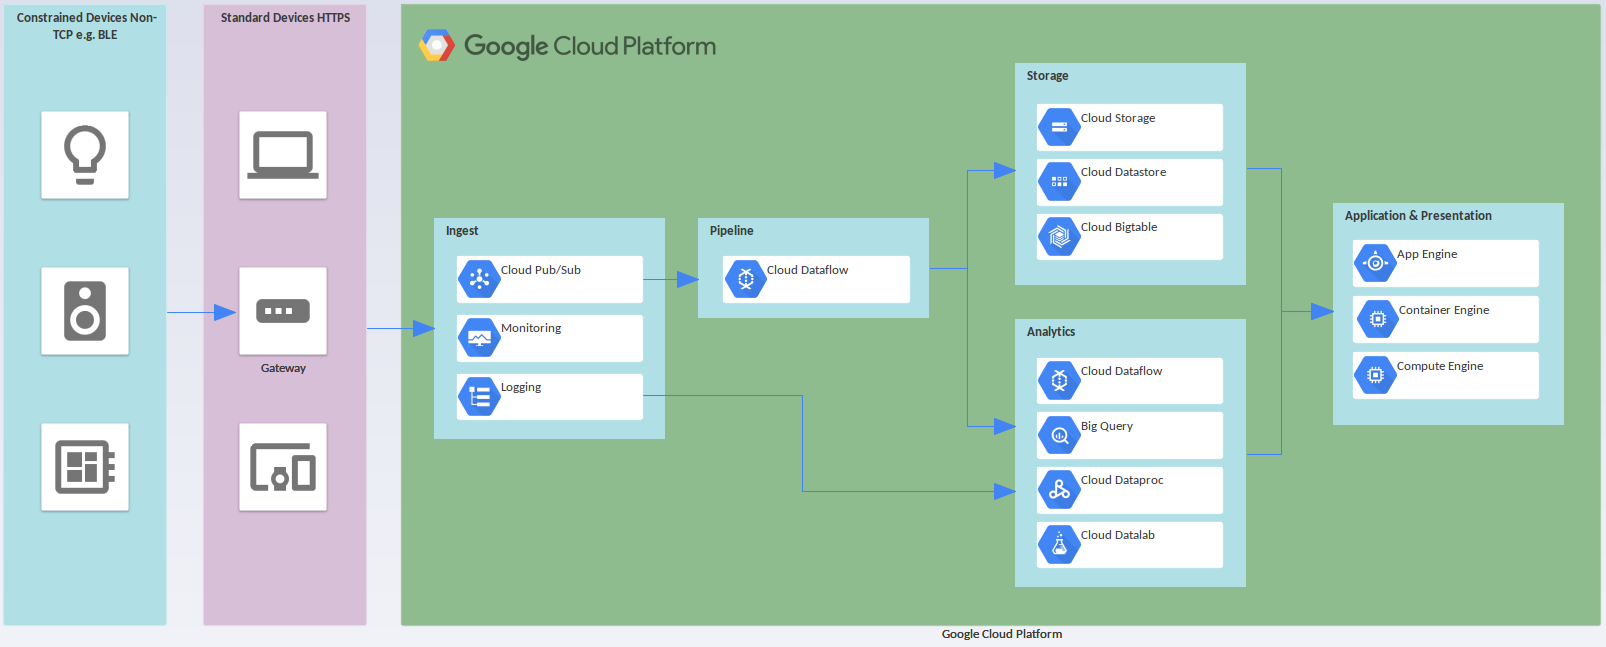Select the laptop device icon
The image size is (1606, 647).
[283, 155]
